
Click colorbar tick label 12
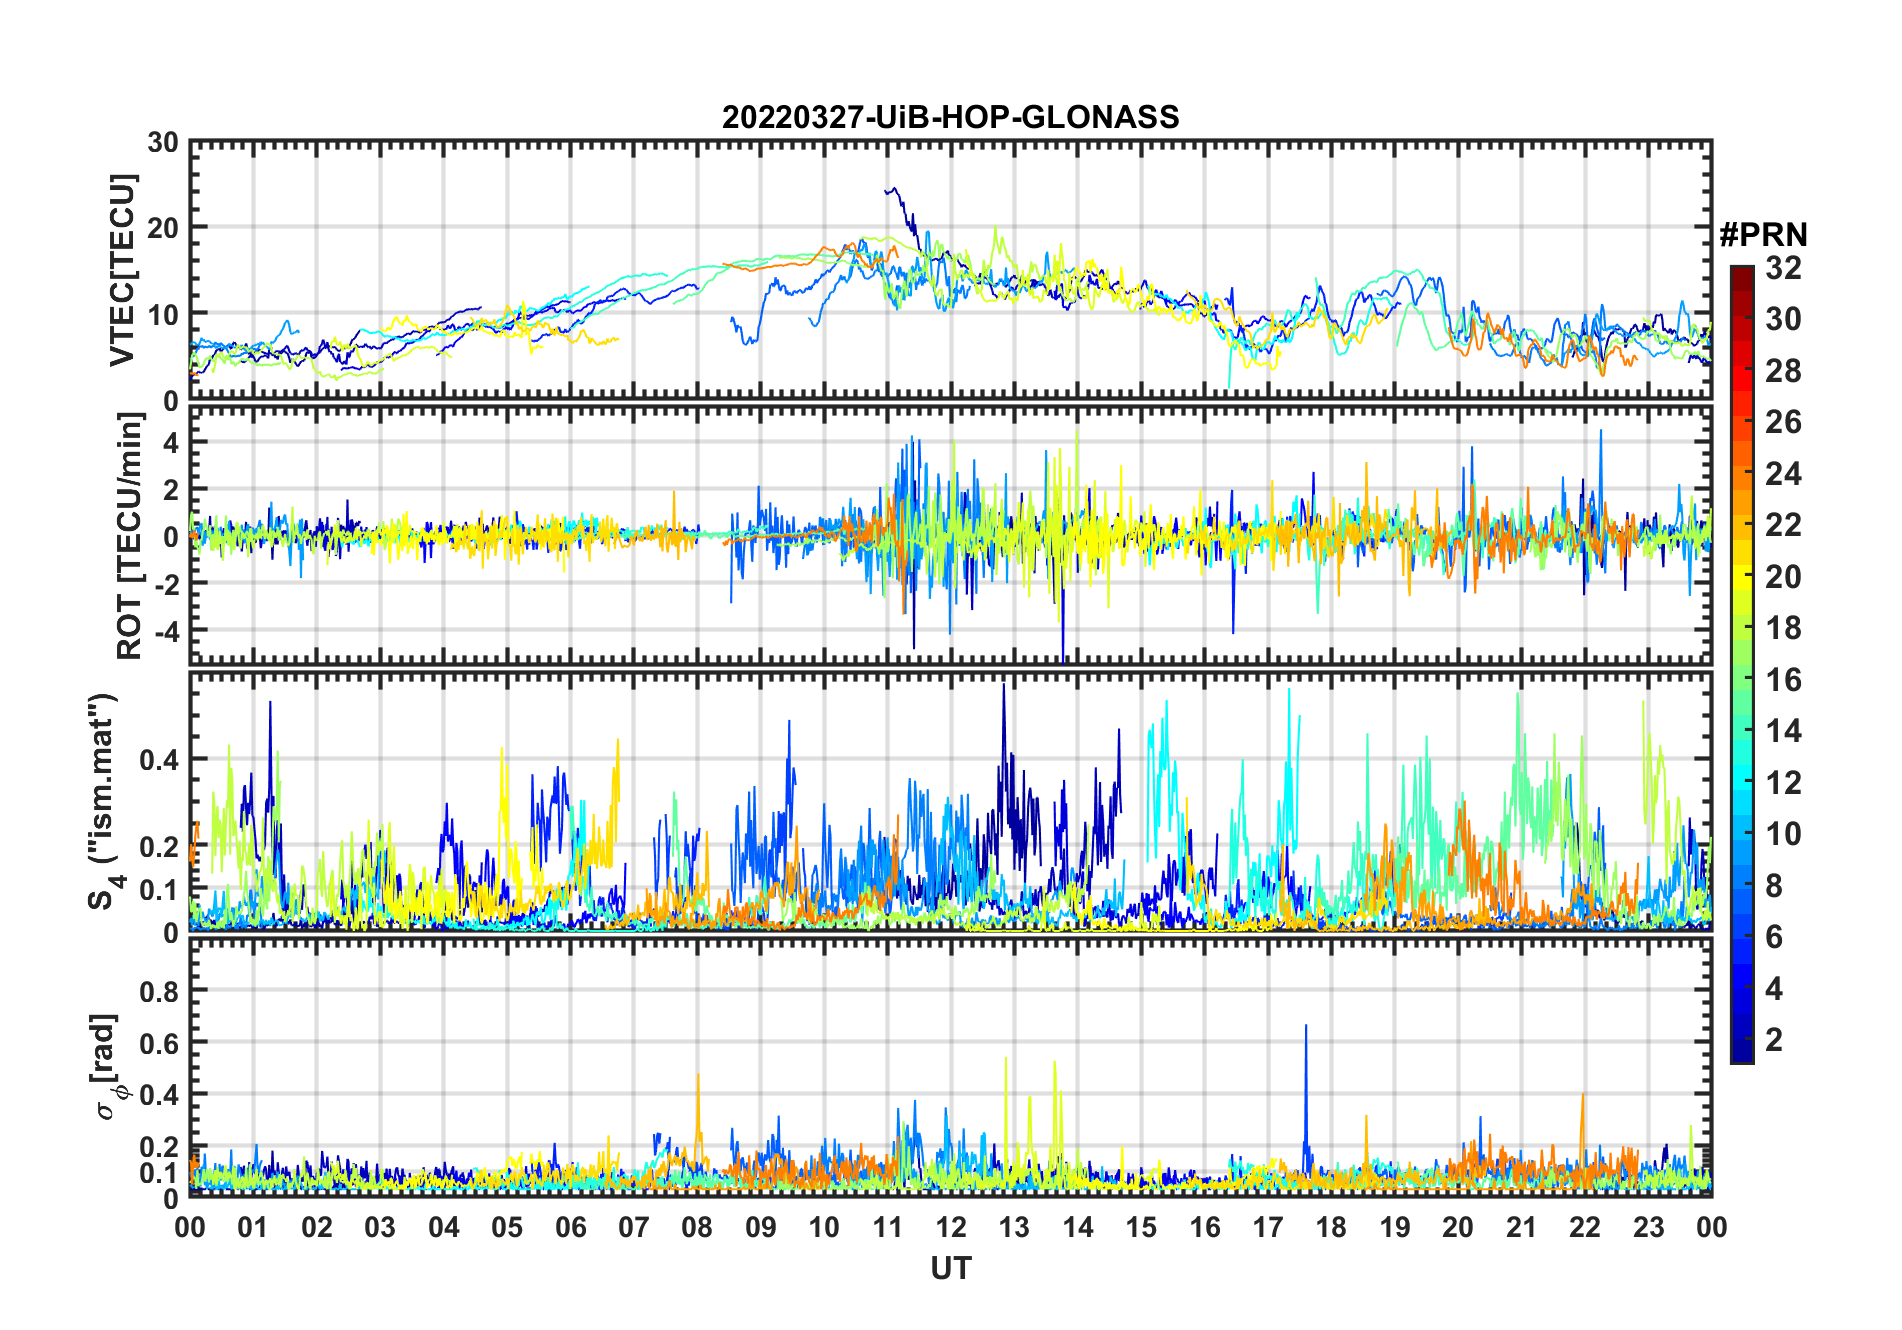[1783, 783]
